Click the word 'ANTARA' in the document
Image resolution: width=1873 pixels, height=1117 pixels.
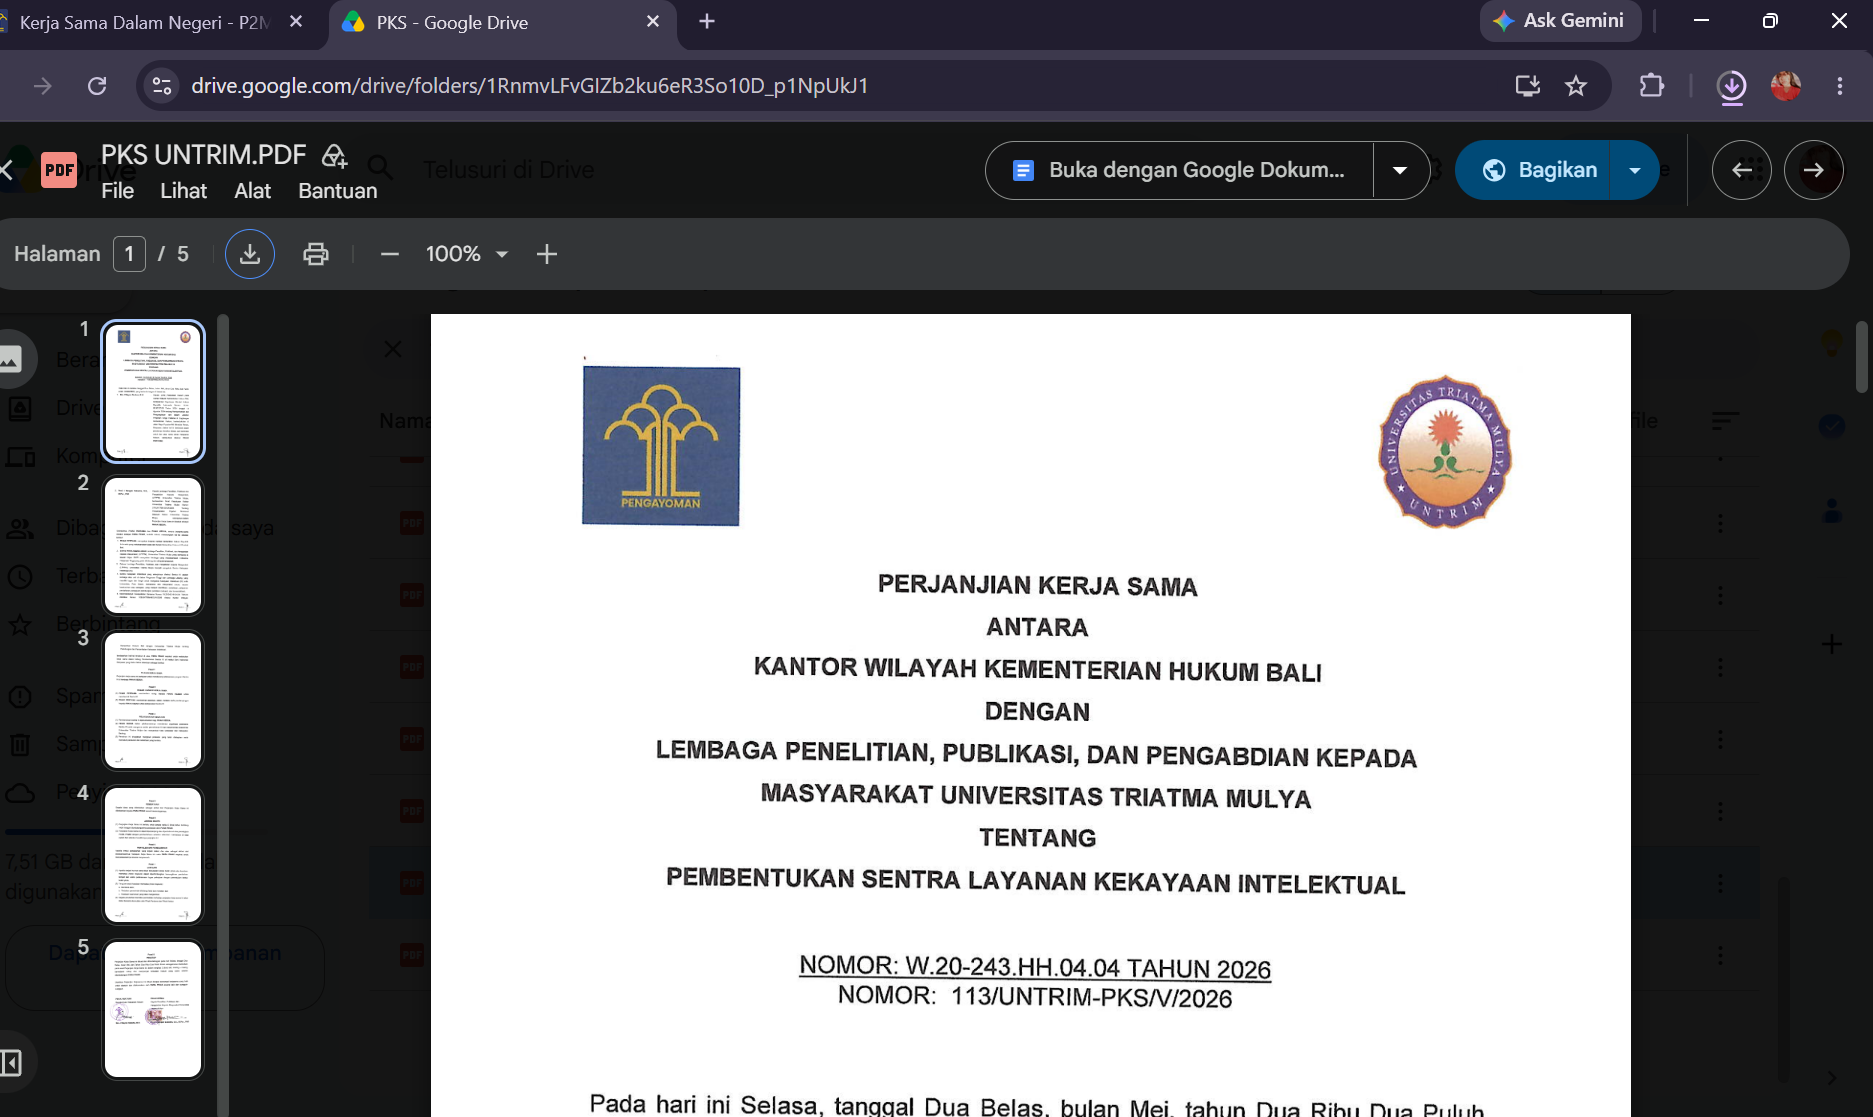(x=1037, y=627)
